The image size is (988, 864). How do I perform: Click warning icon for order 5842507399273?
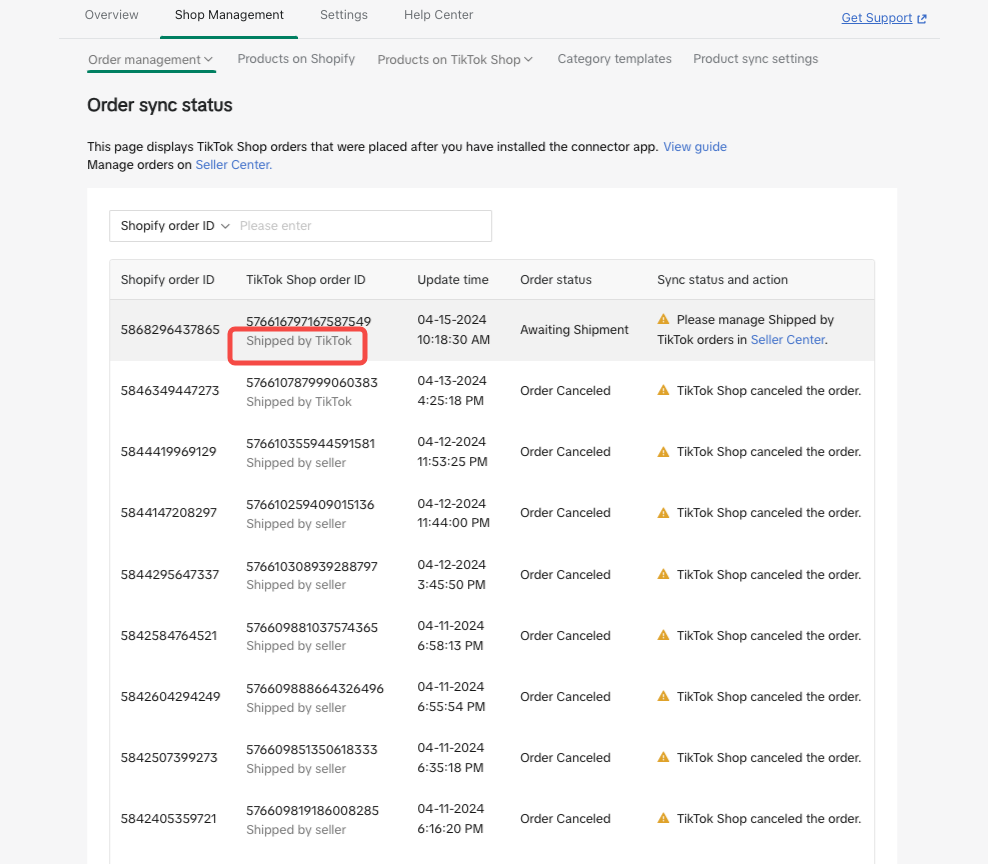coord(663,757)
